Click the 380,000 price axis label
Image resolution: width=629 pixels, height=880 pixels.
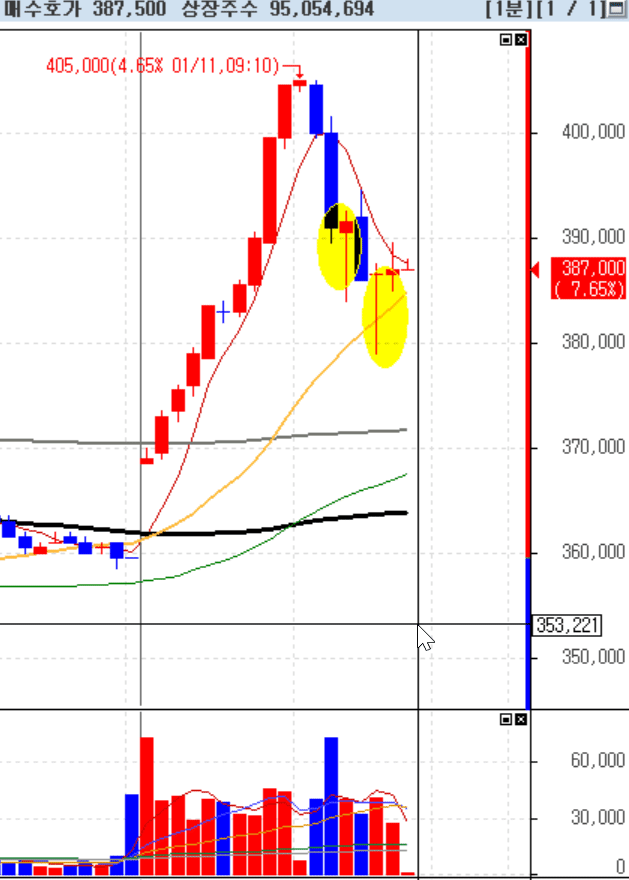(x=593, y=342)
